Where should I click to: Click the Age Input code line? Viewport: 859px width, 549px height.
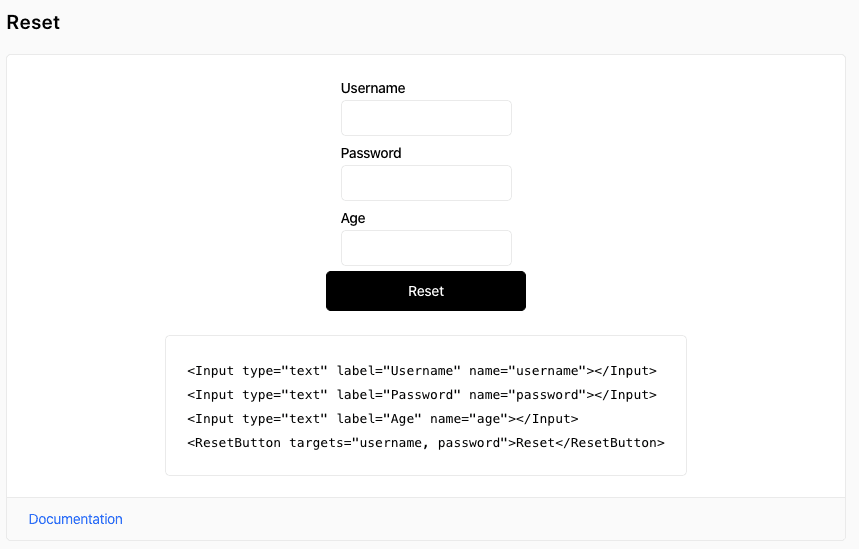tap(382, 419)
